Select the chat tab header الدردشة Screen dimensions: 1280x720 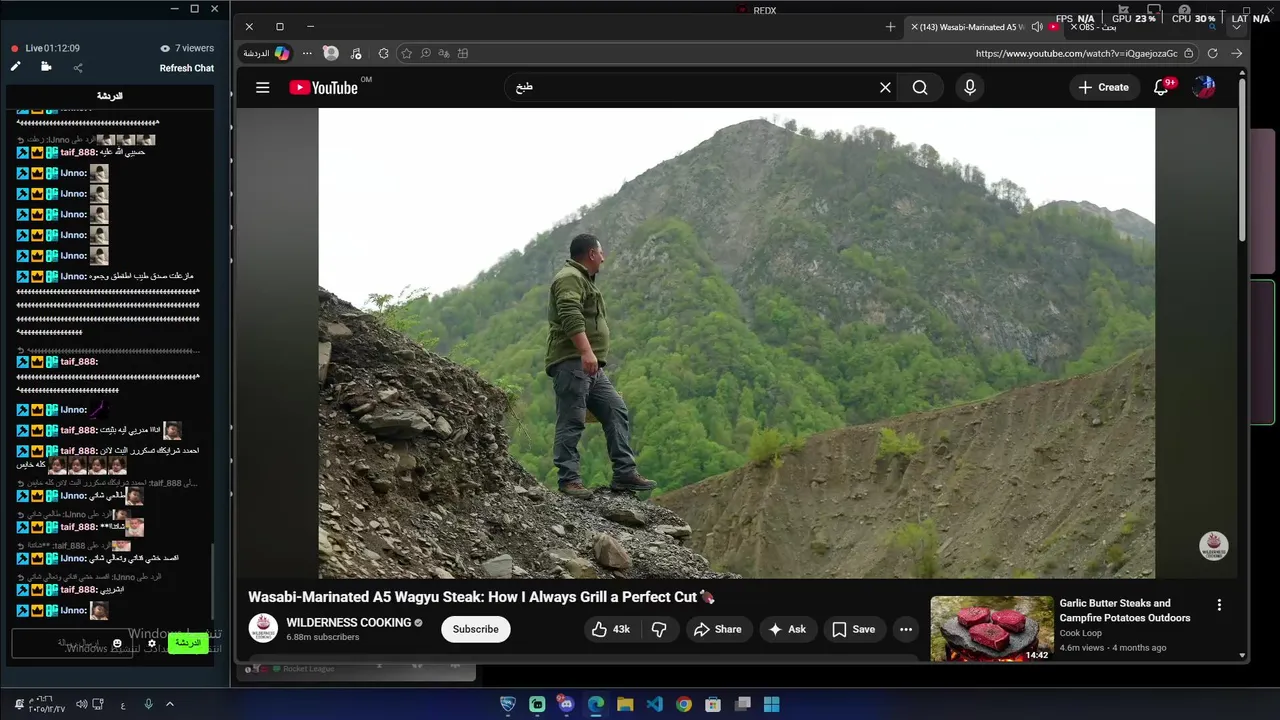click(110, 96)
